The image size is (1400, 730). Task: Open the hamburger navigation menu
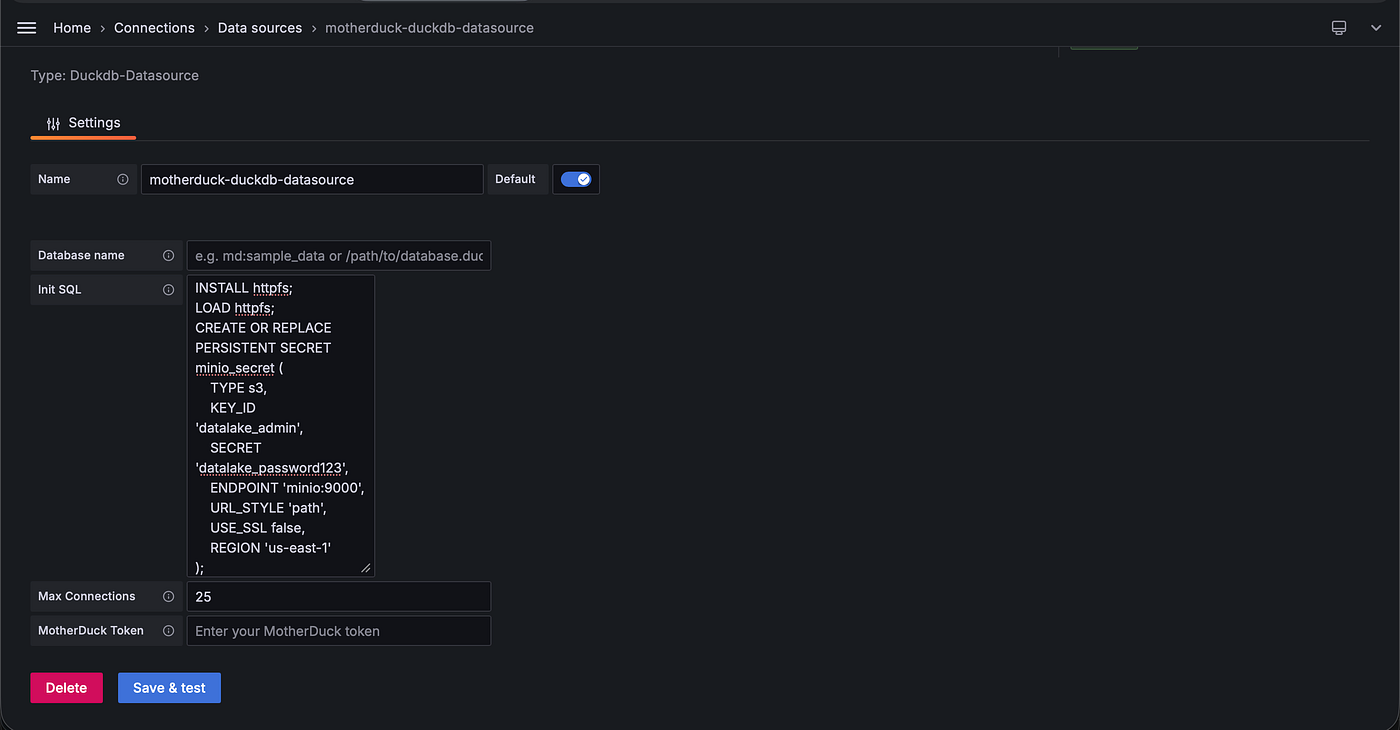tap(27, 28)
